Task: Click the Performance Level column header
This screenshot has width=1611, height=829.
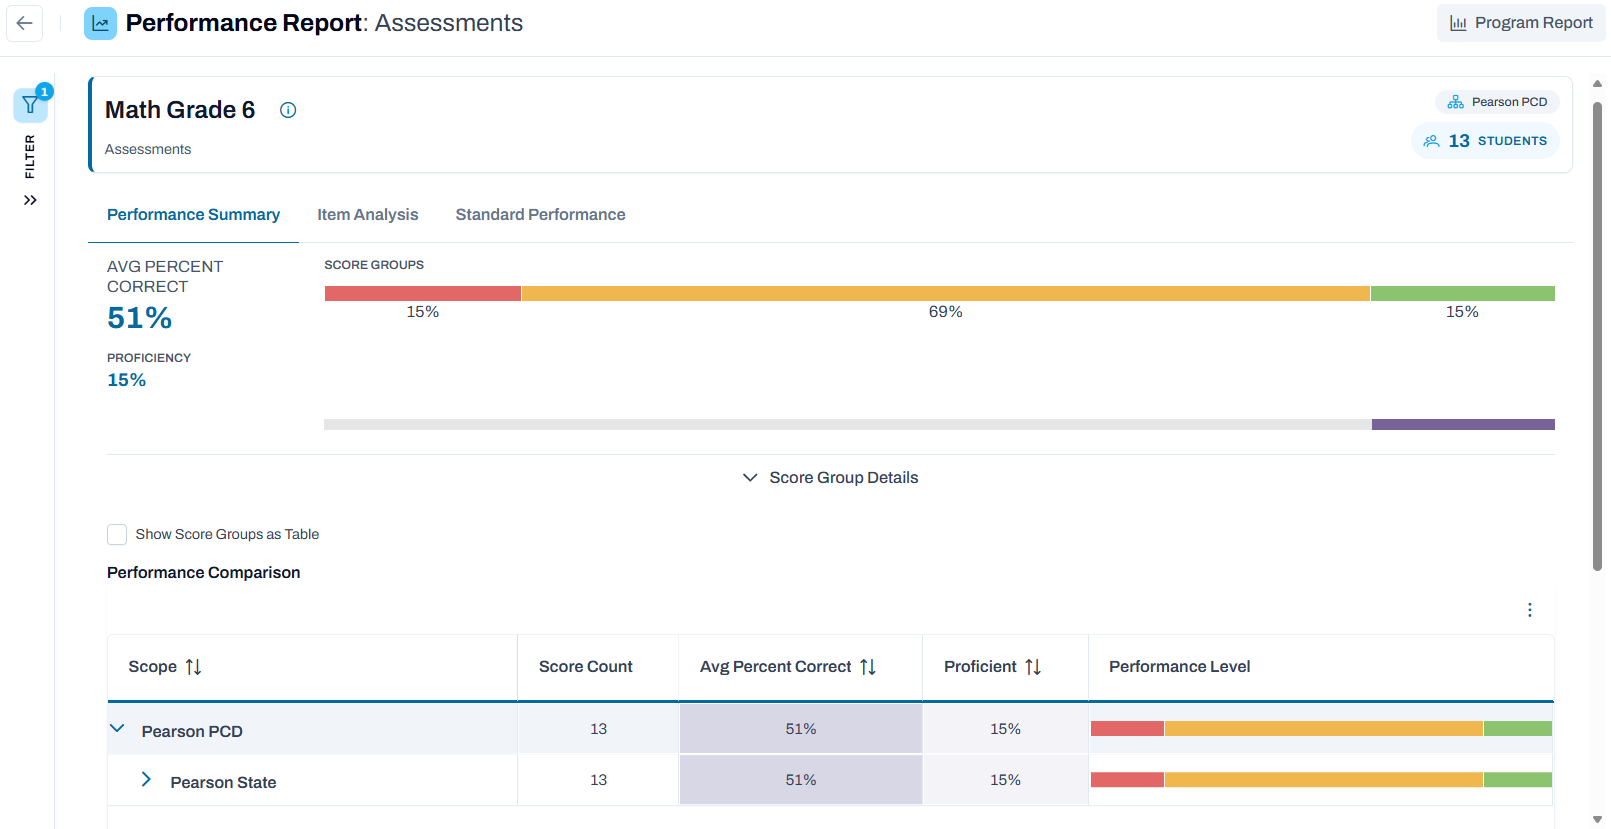Action: tap(1180, 667)
